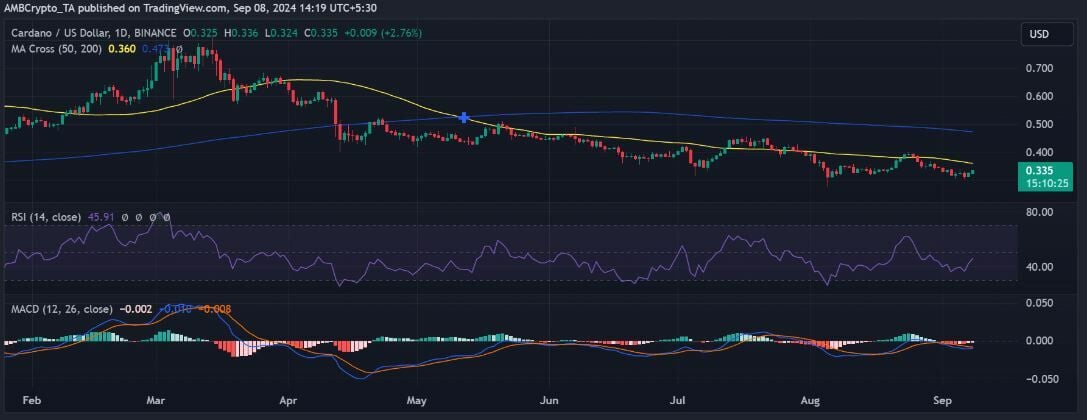Click the RSI value 45.91
This screenshot has height=420, width=1087.
(x=101, y=217)
